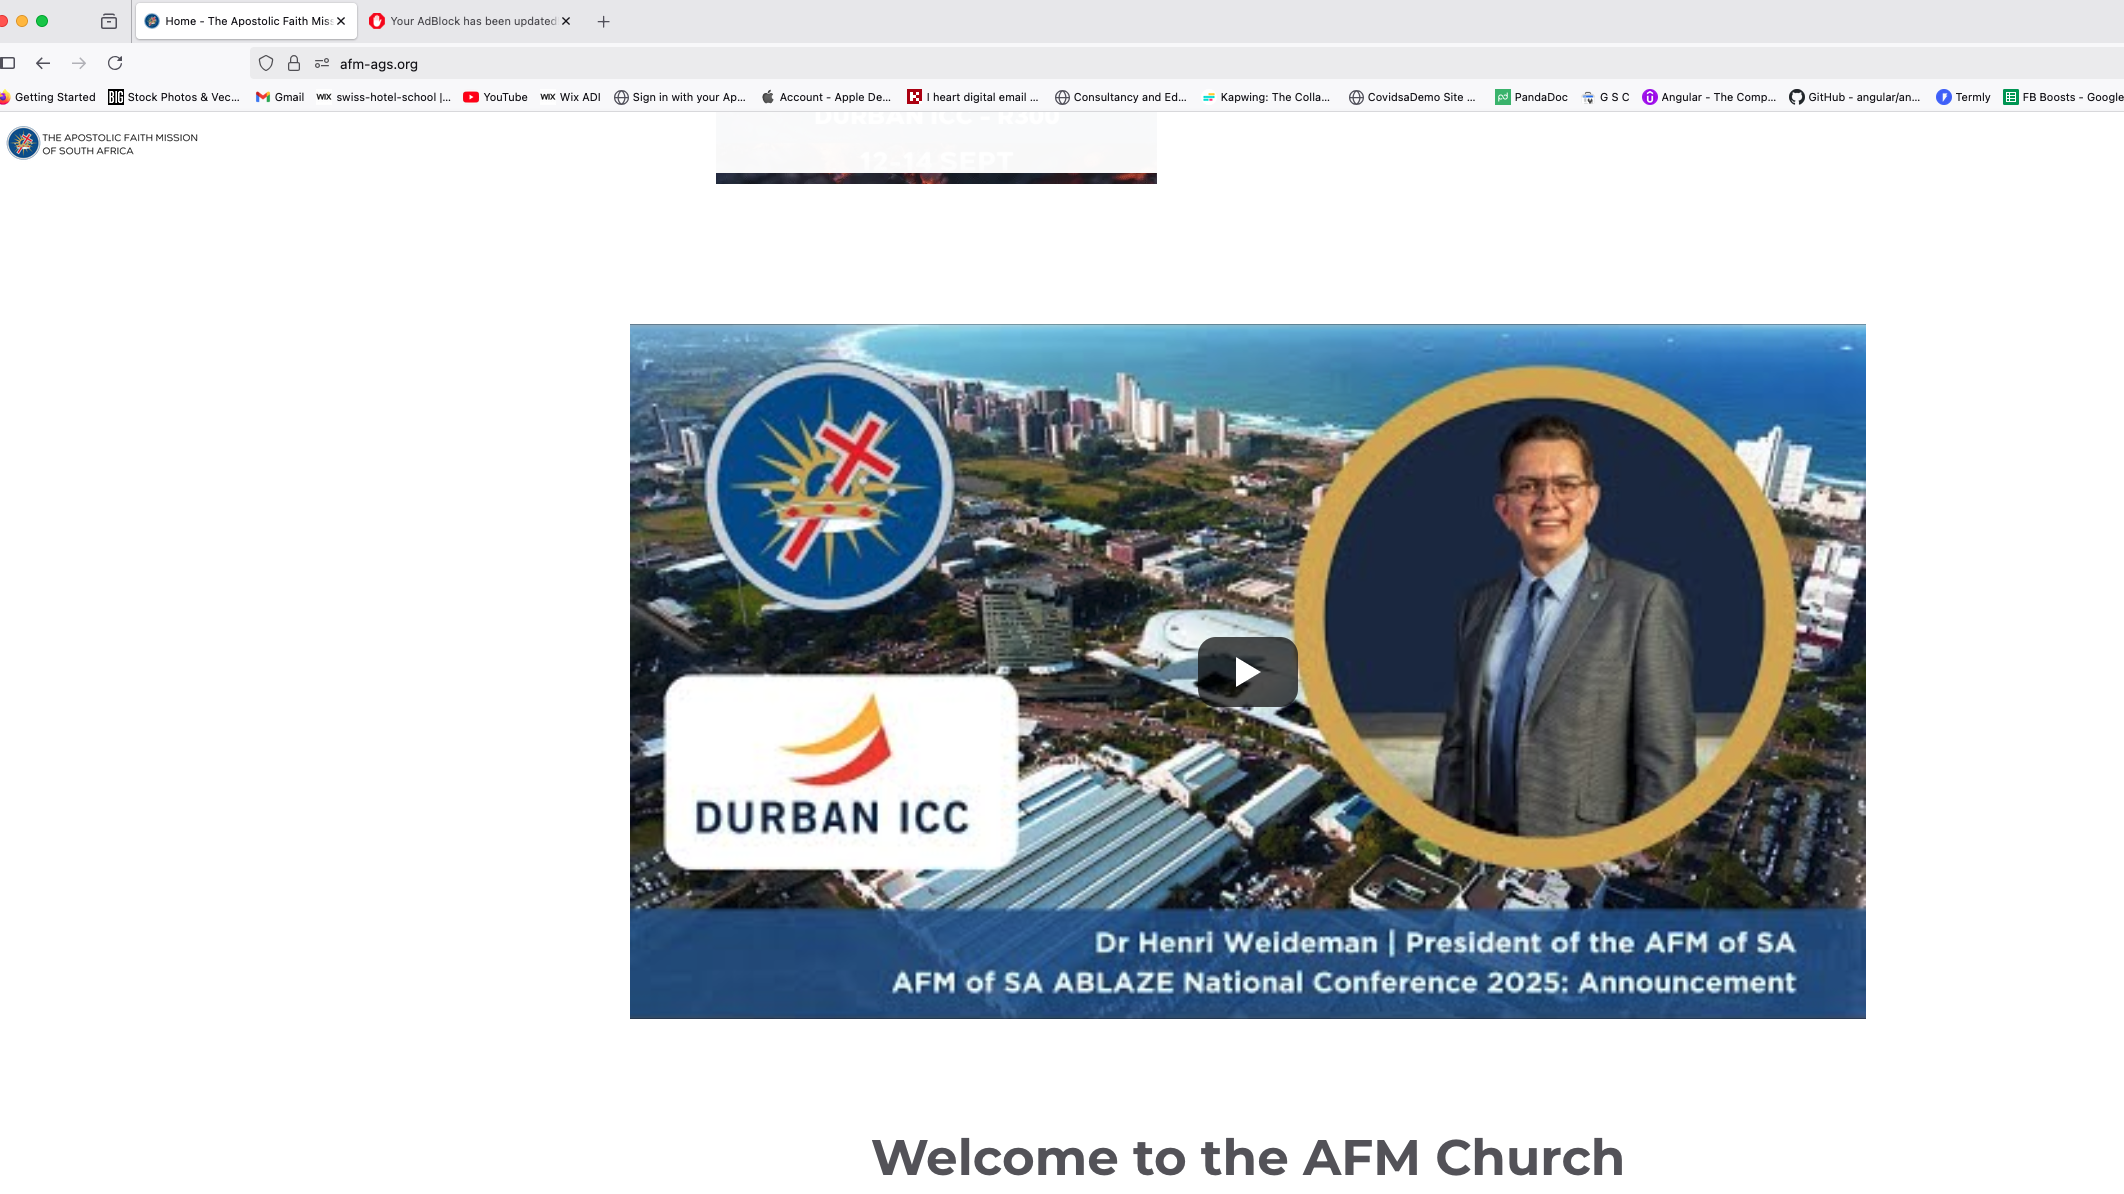Screen dimensions: 2124x1194
Task: Click the padlock site security icon
Action: coord(294,63)
